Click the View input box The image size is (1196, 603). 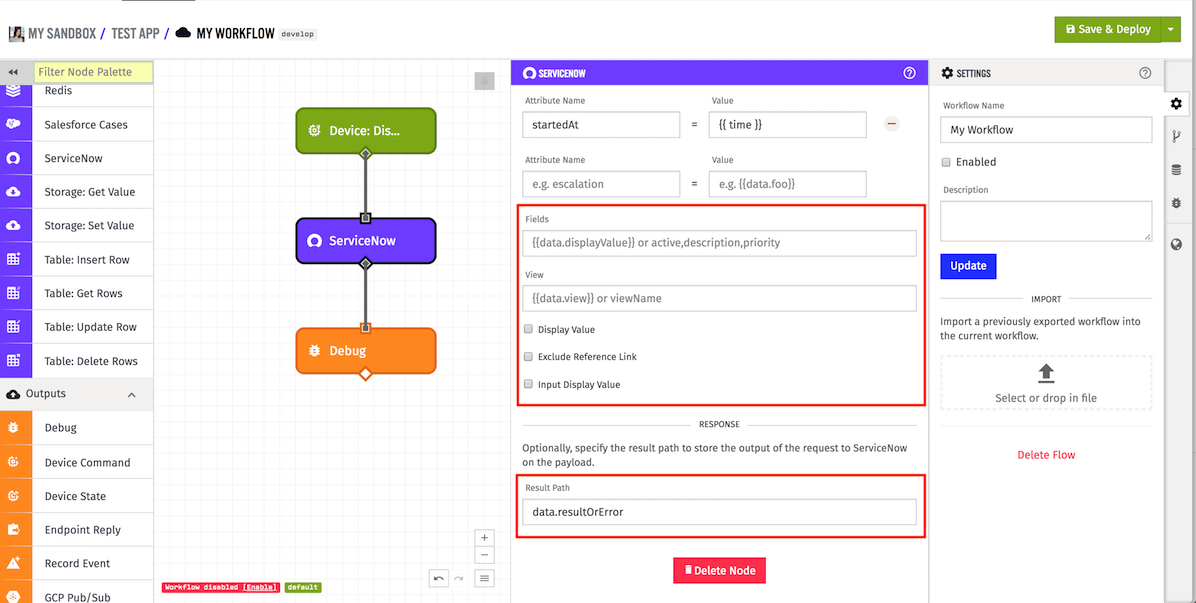(719, 298)
